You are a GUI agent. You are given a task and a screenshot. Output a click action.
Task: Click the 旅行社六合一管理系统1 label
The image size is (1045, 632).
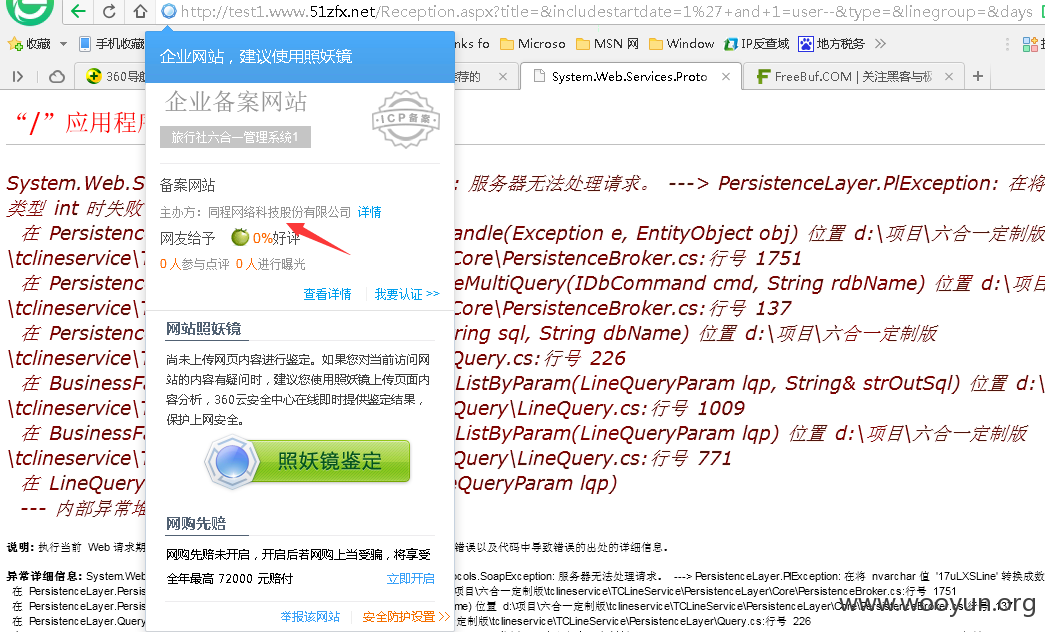tap(235, 137)
